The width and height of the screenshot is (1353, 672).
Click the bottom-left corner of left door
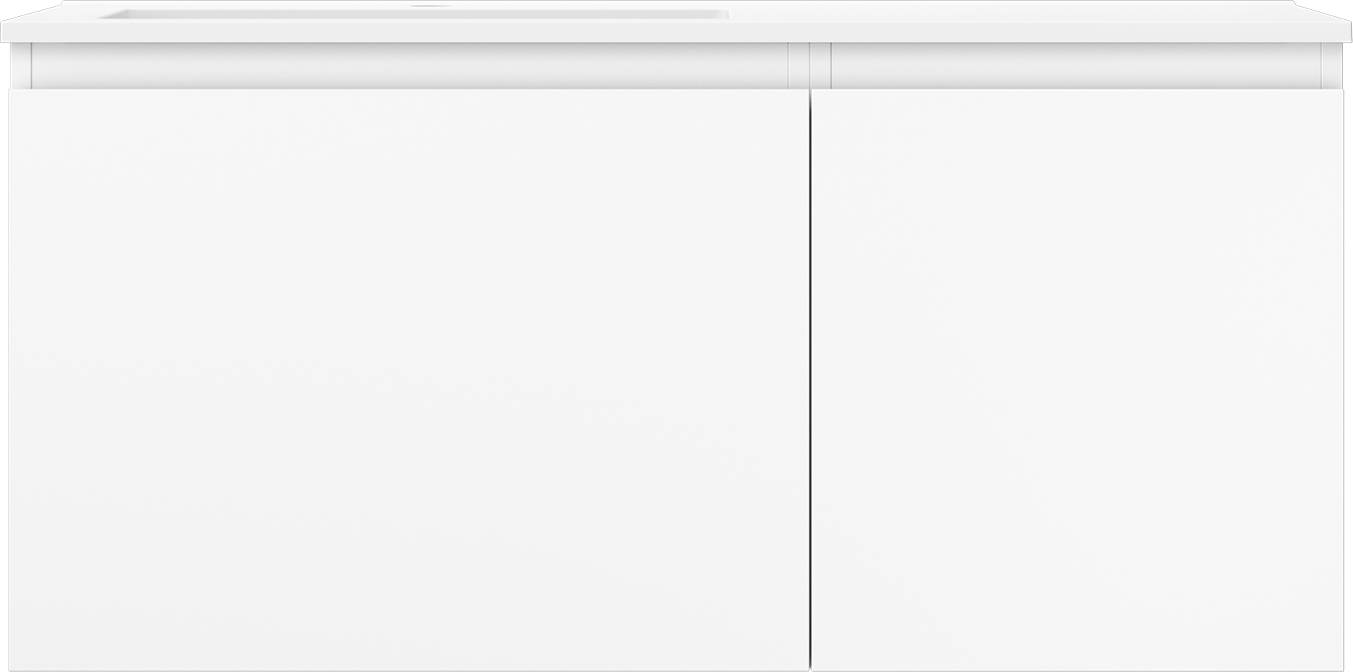(11, 669)
